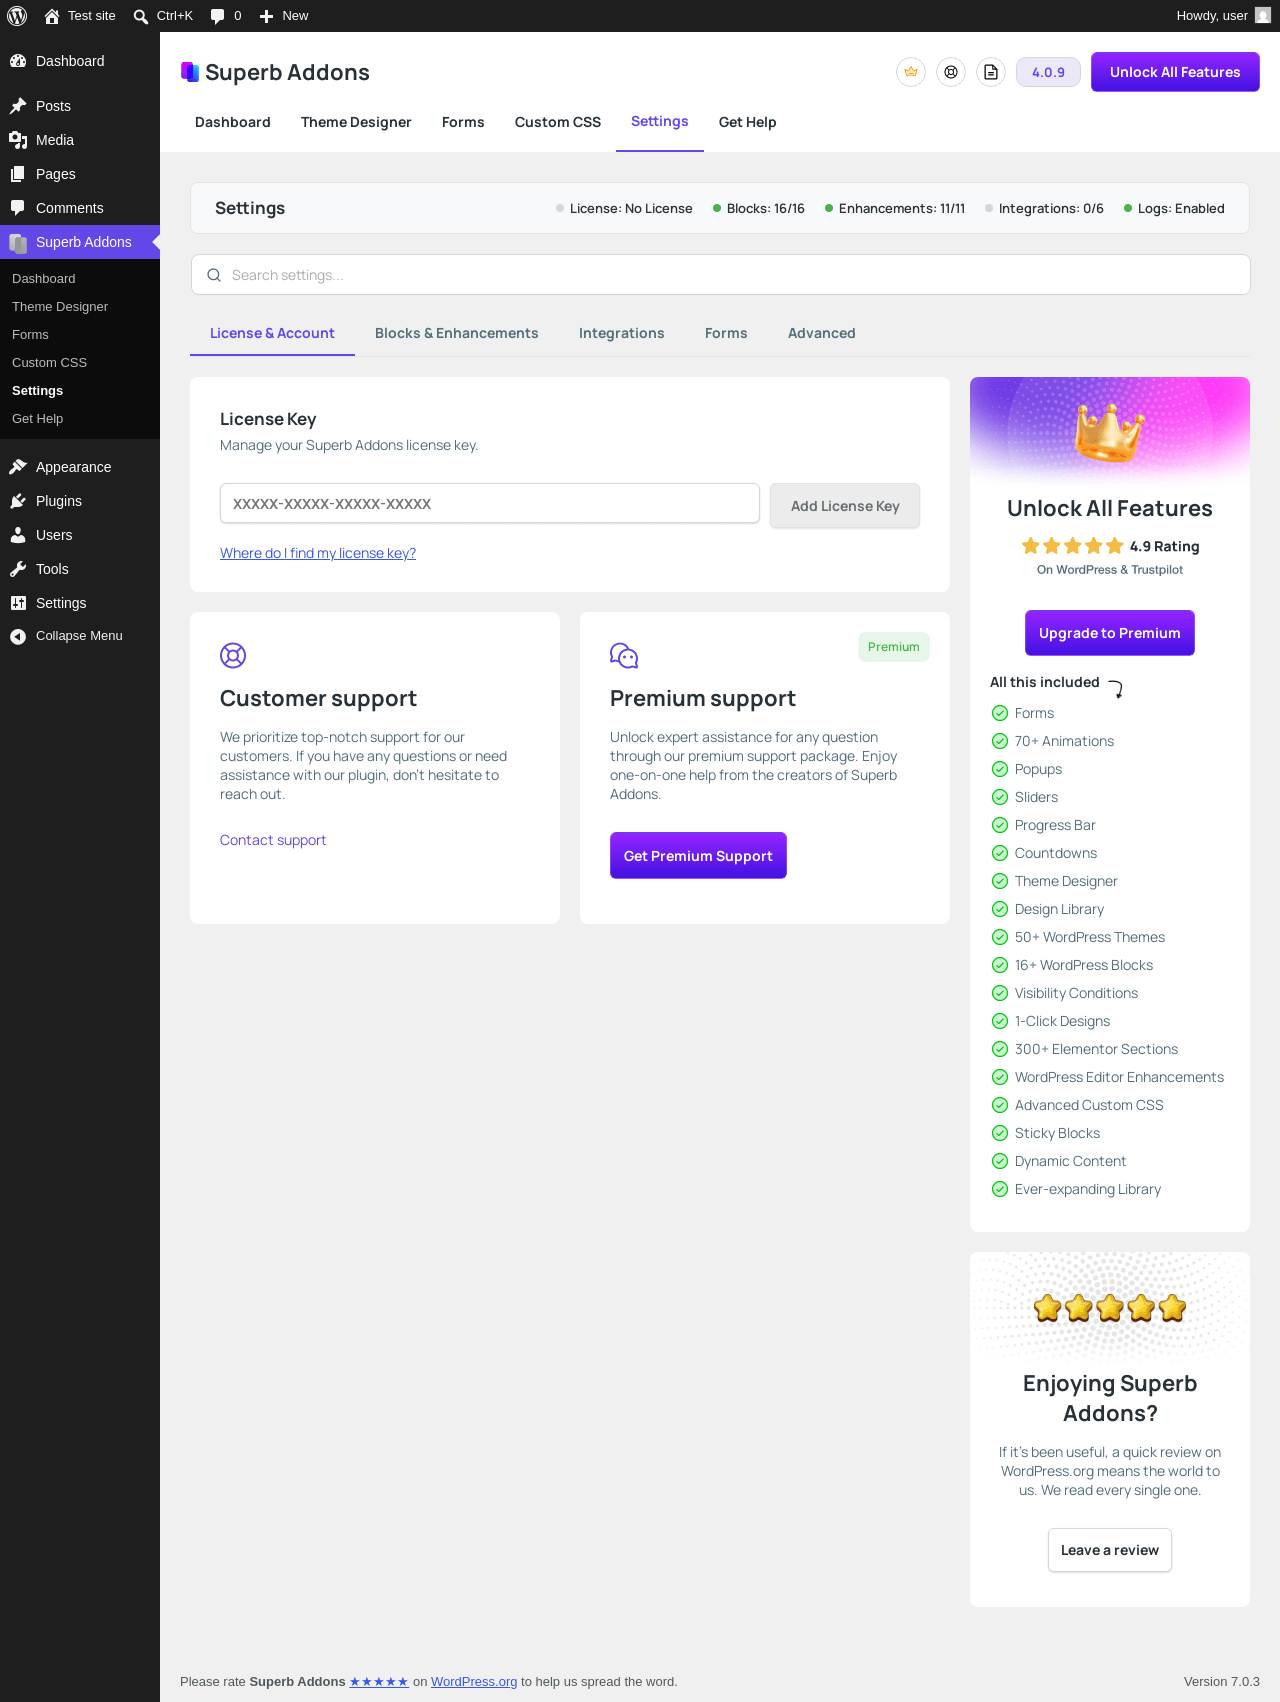Click the version 4.0.9 badge
Image resolution: width=1280 pixels, height=1702 pixels.
pos(1048,72)
